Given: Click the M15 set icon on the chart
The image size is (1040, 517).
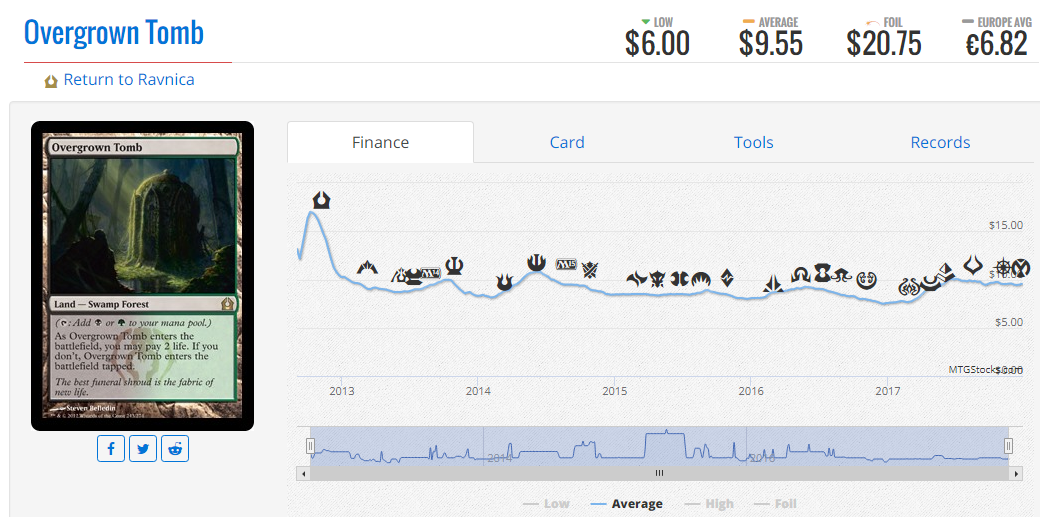Looking at the screenshot, I should click(x=566, y=264).
